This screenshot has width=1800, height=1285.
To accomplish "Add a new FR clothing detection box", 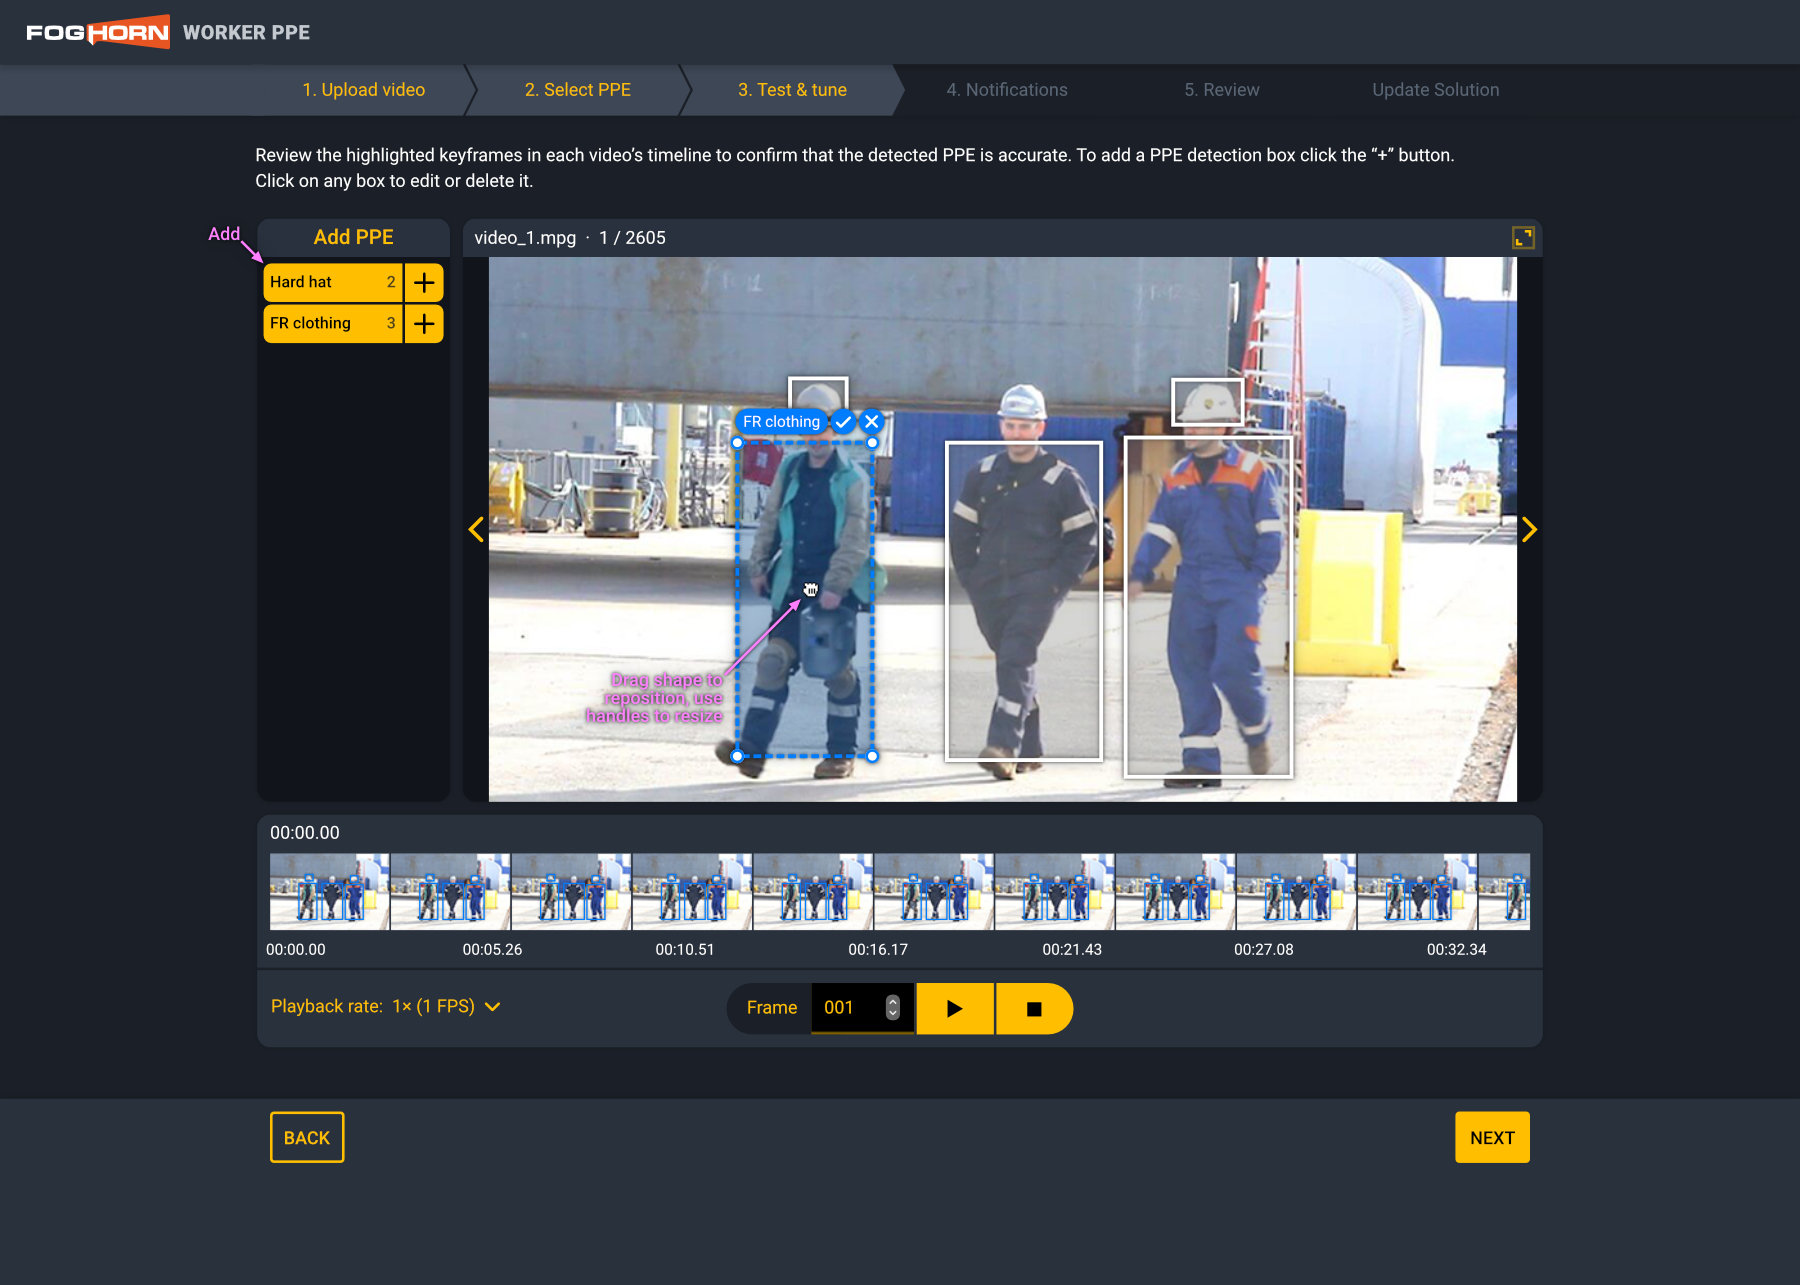I will (424, 324).
